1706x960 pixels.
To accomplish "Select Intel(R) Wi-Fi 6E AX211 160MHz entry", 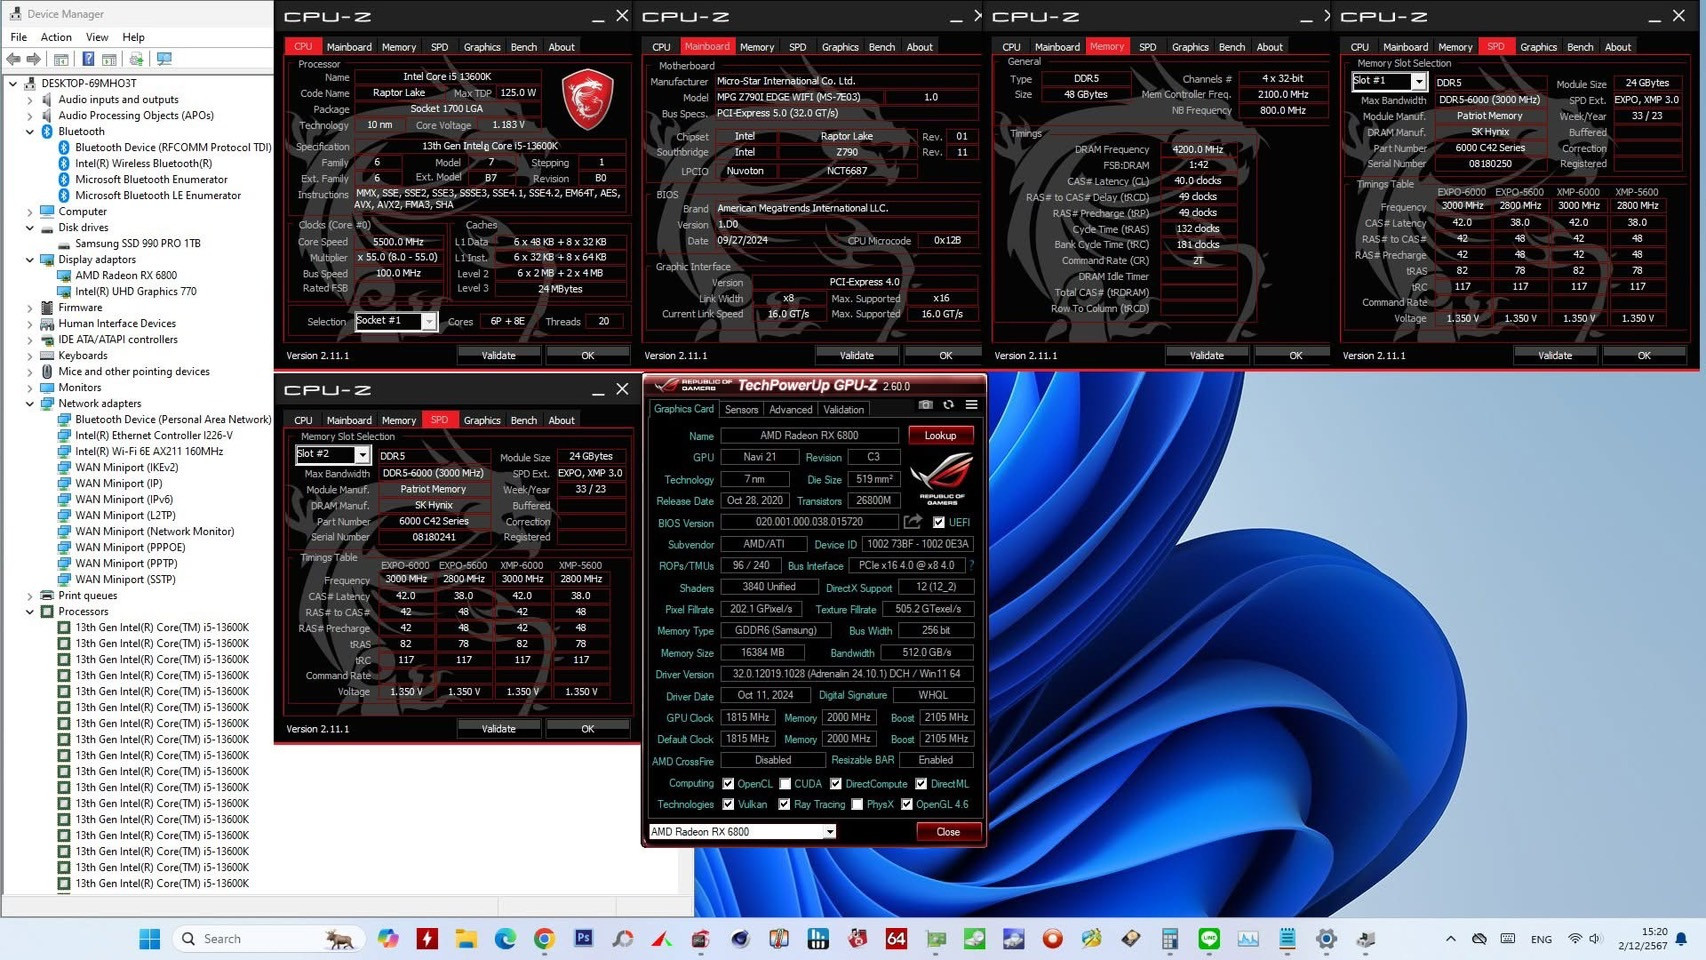I will [149, 451].
